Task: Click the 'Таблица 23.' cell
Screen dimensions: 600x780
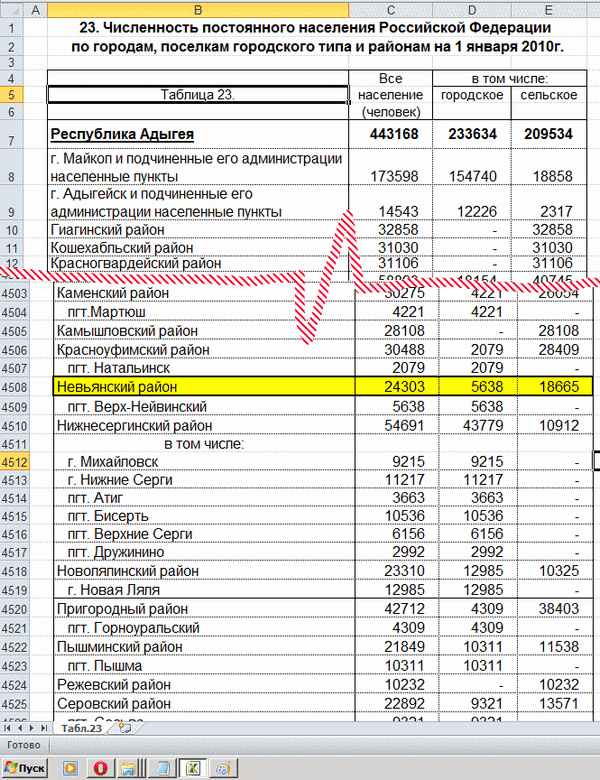Action: tap(198, 95)
